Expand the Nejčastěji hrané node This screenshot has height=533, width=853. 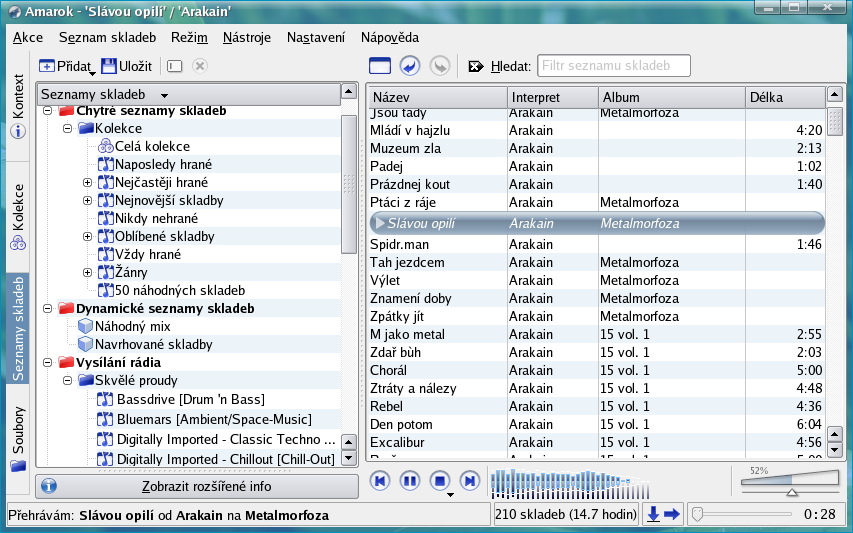tap(87, 182)
